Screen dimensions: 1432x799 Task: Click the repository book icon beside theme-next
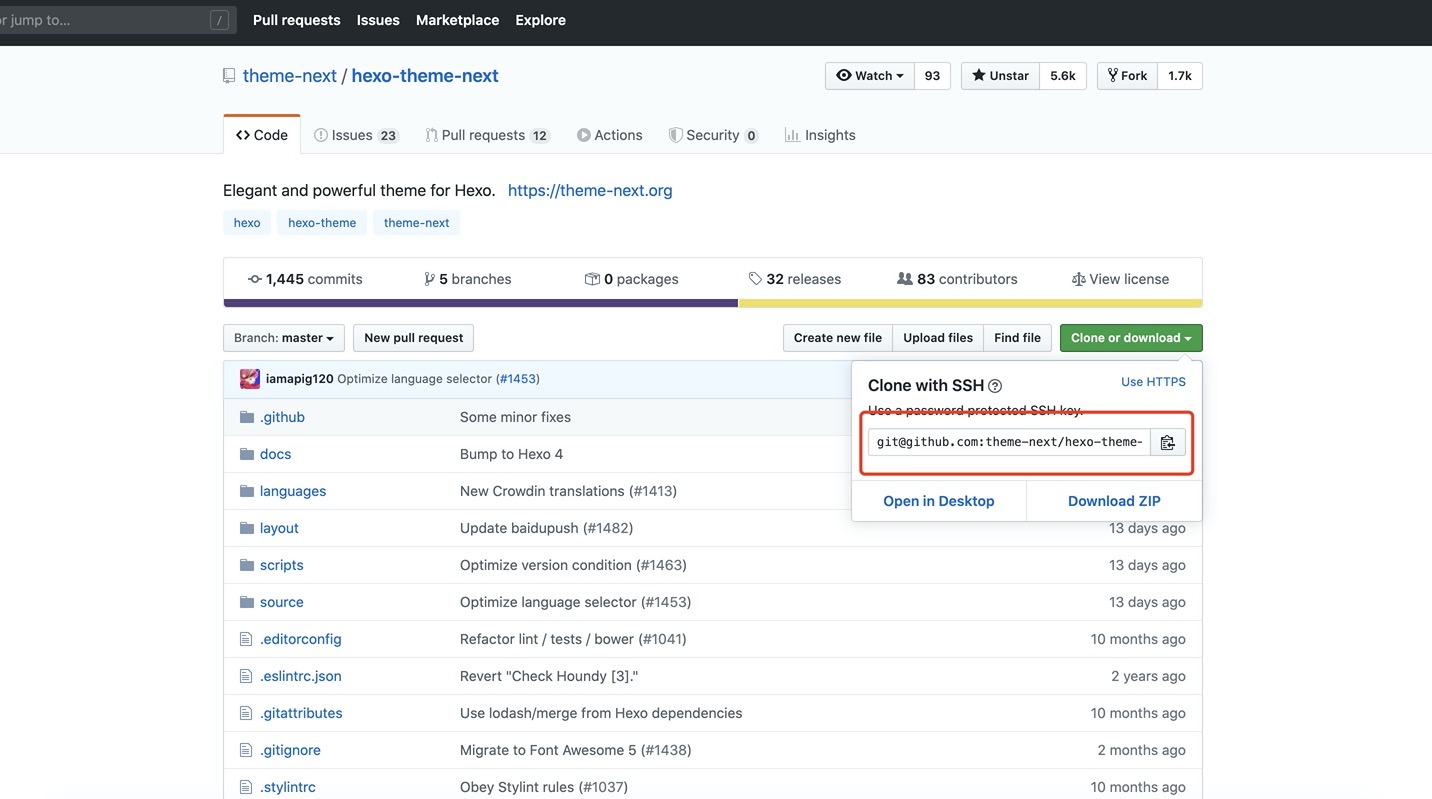pyautogui.click(x=229, y=74)
